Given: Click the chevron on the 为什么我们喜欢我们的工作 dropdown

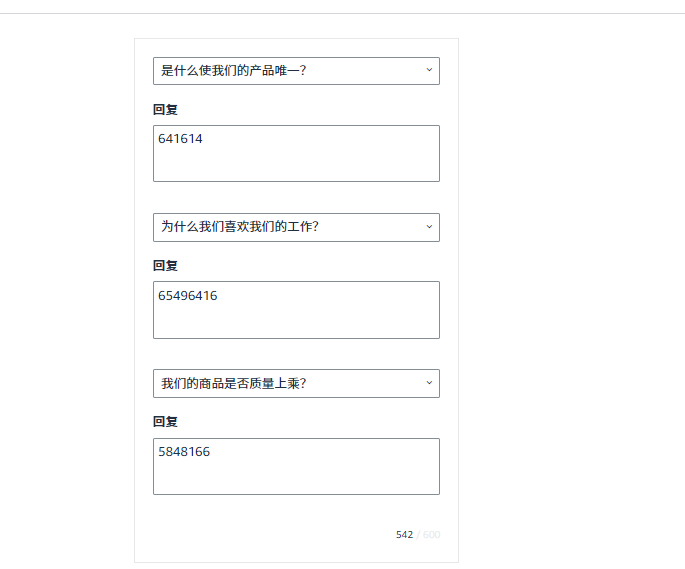Looking at the screenshot, I should tap(429, 227).
